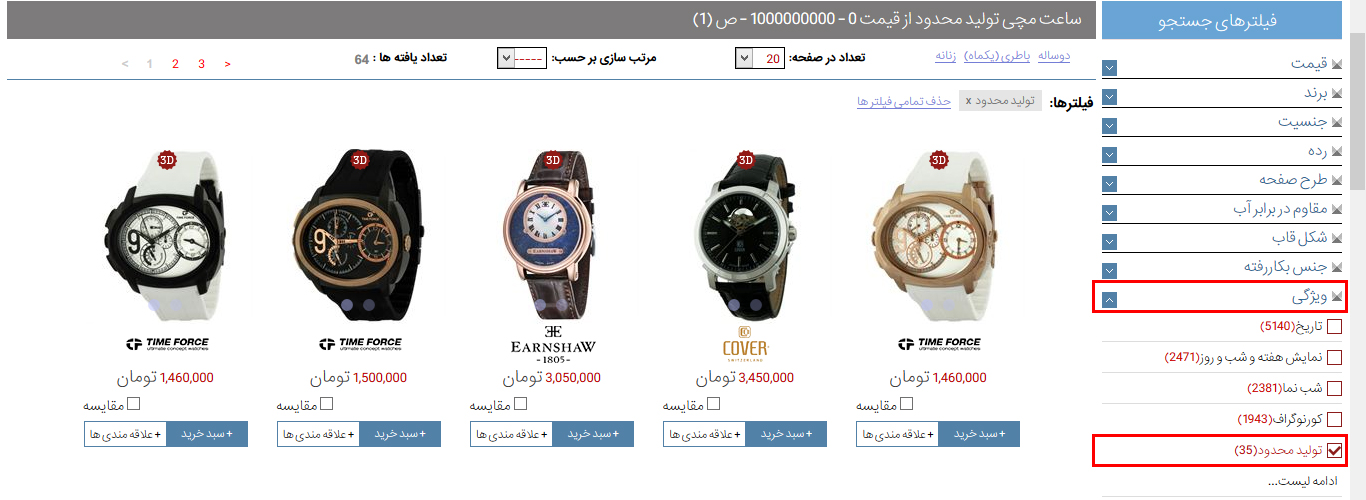Expand the برند filter section

click(1110, 97)
